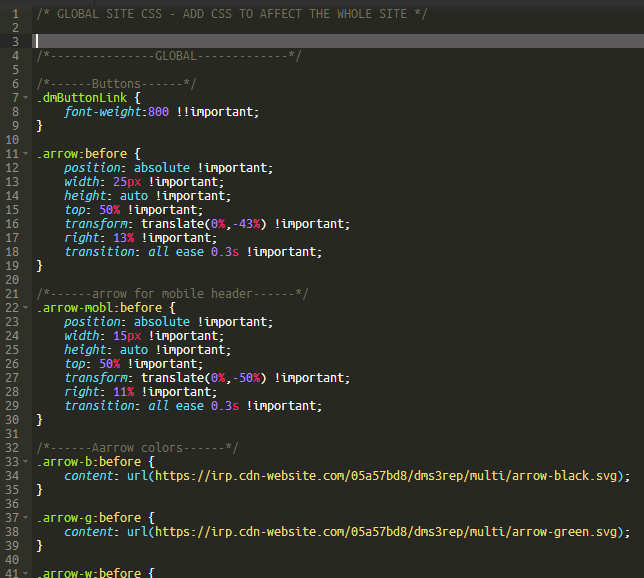Place cursor on the GLOBAL section comment
644x578 pixels.
point(168,56)
